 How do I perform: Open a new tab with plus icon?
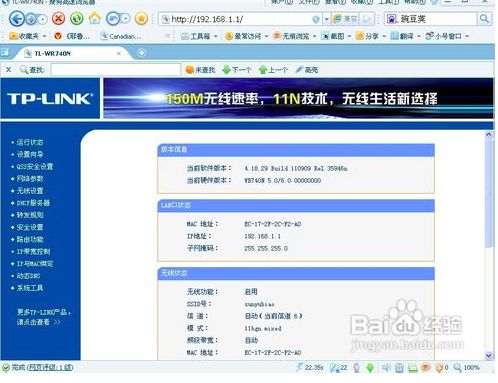[x=142, y=53]
